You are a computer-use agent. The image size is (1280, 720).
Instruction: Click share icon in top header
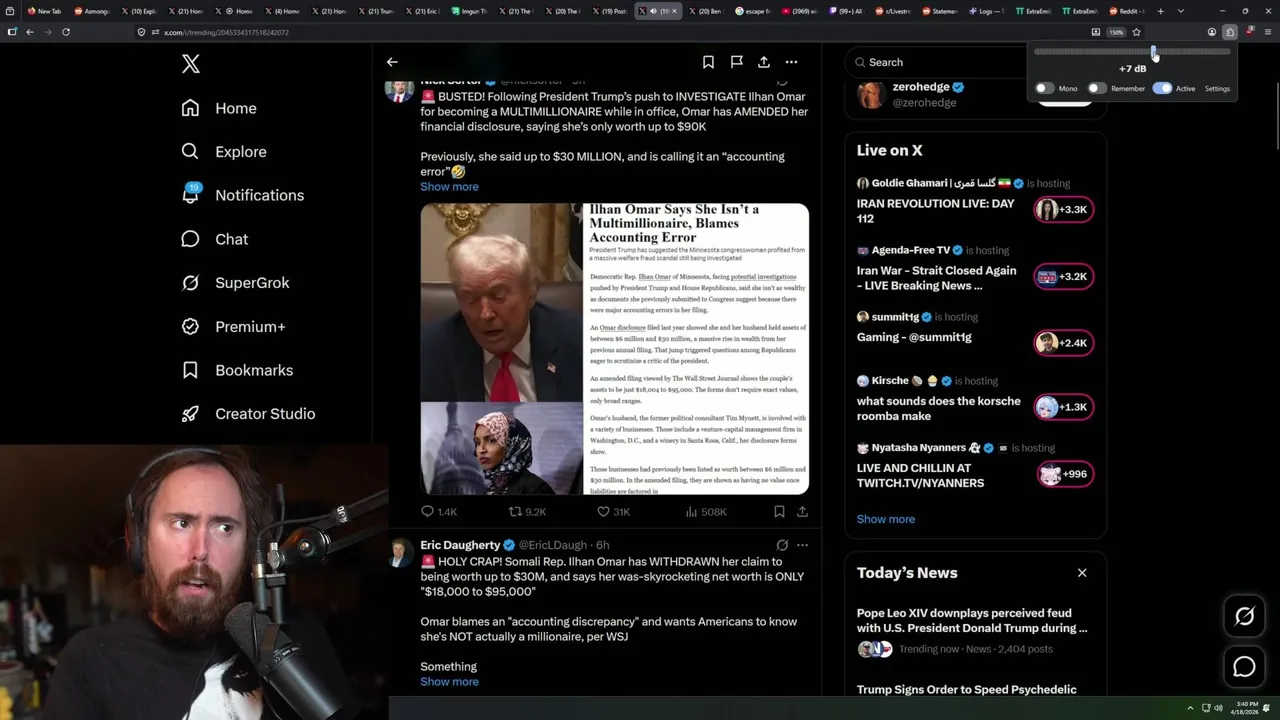pos(764,62)
